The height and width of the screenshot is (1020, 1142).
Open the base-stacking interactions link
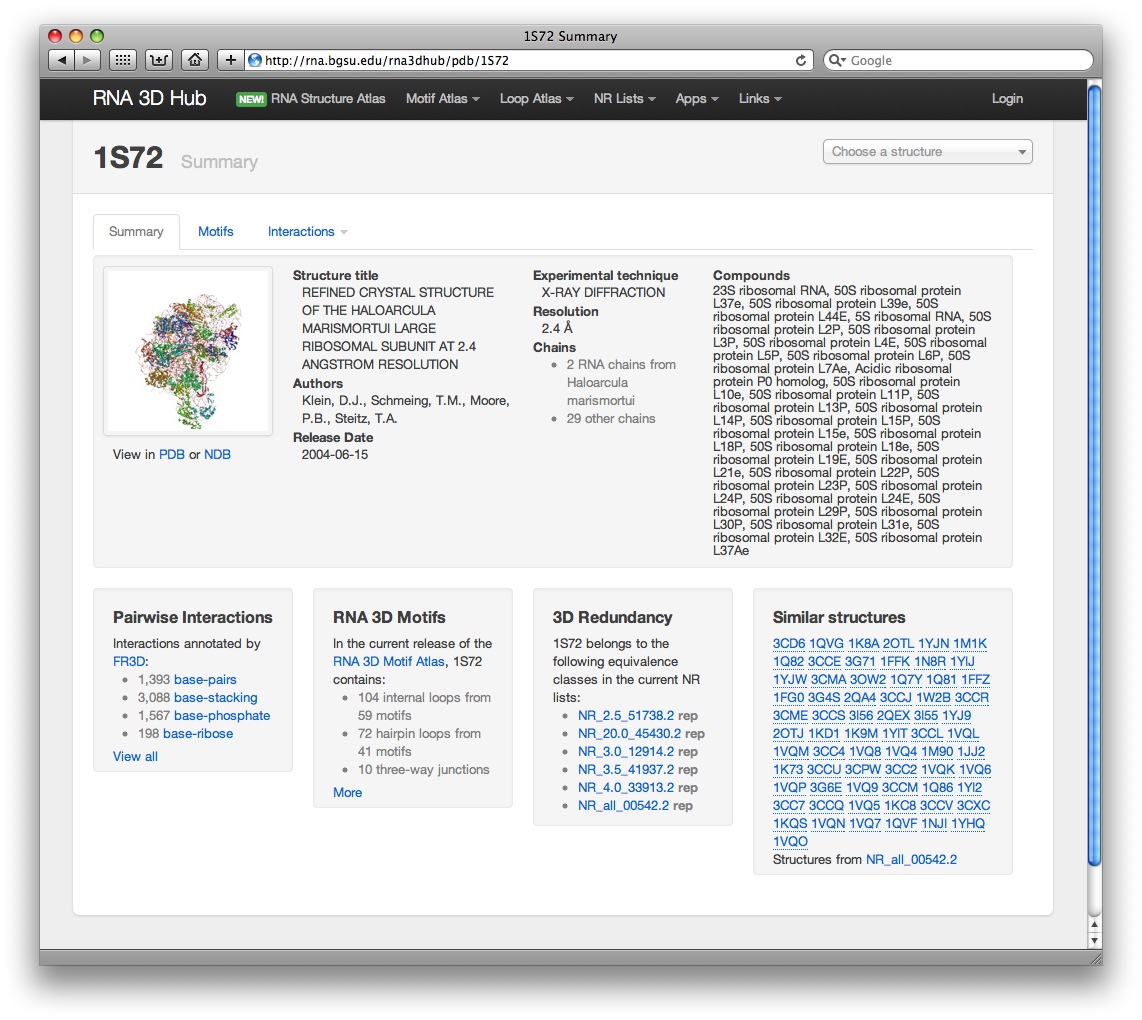(x=215, y=698)
